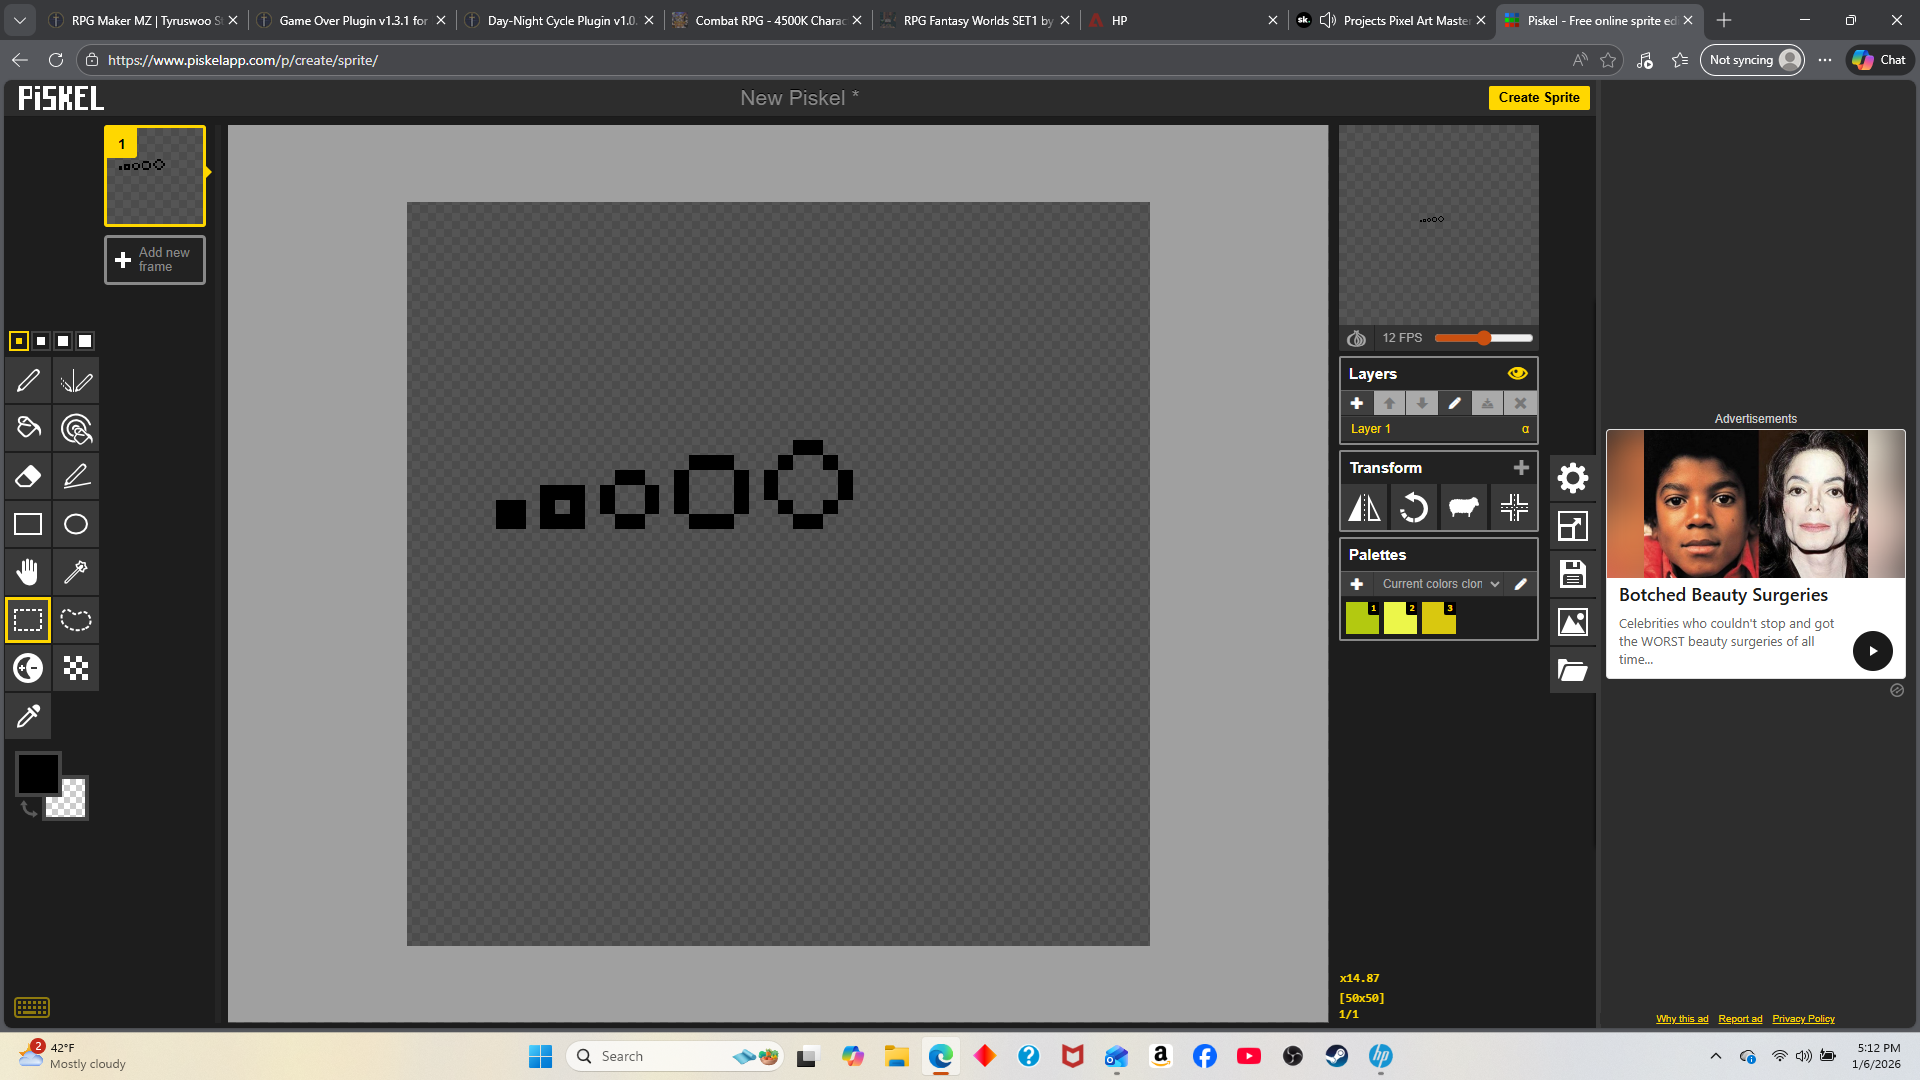Adjust Layer 1 opacity alpha symbol
This screenshot has width=1920, height=1080.
1525,429
